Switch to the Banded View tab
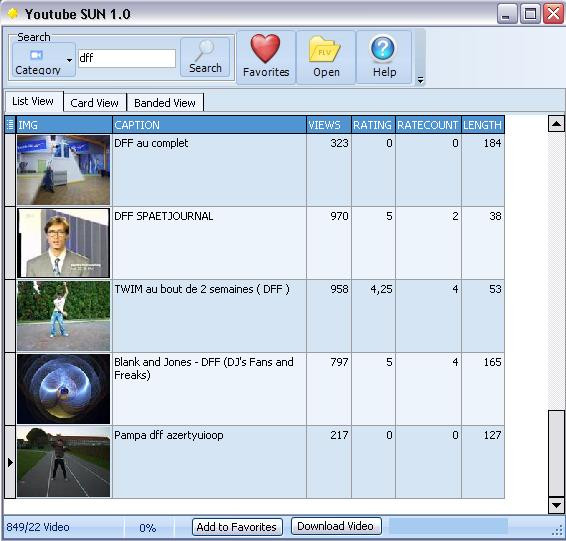566x541 pixels. (165, 103)
